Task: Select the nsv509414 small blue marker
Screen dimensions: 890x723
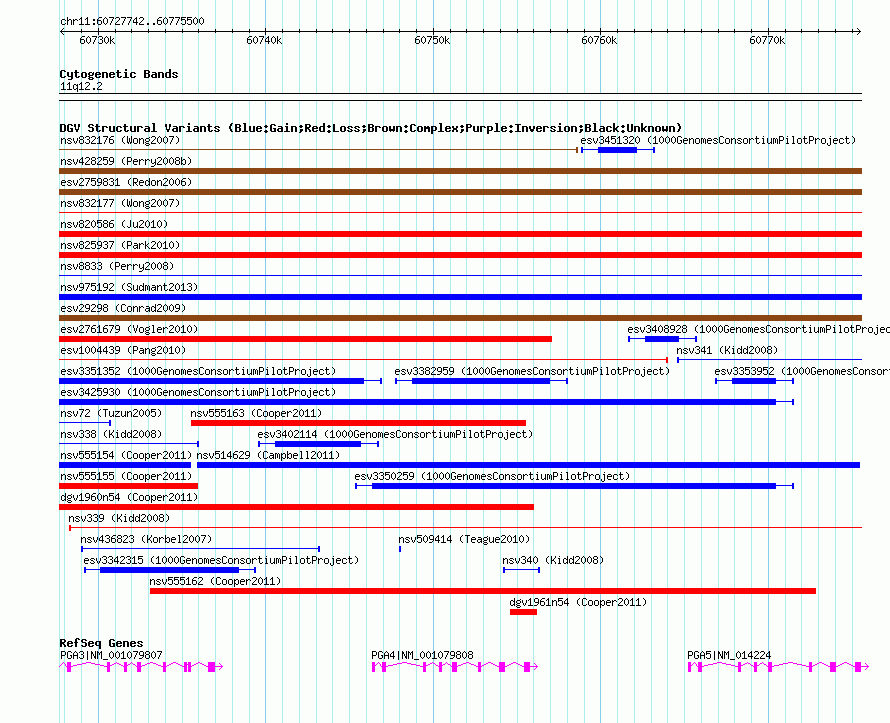Action: point(400,549)
